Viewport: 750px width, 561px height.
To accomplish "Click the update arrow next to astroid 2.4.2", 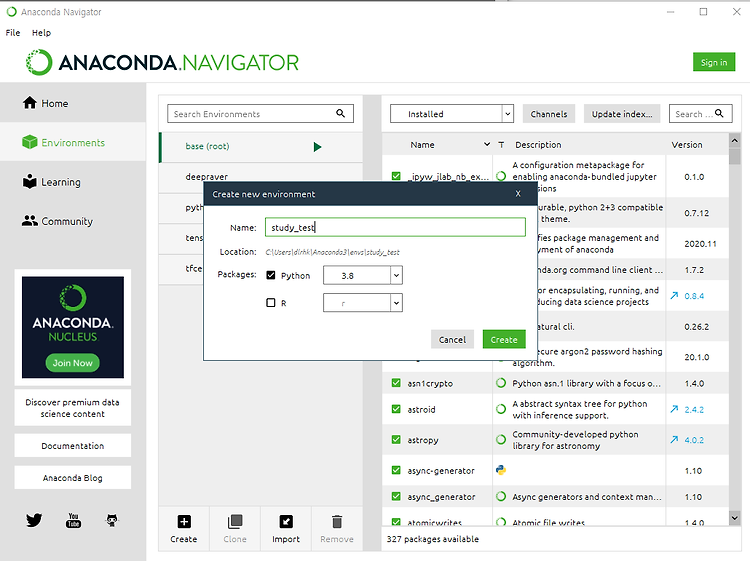I will point(674,409).
